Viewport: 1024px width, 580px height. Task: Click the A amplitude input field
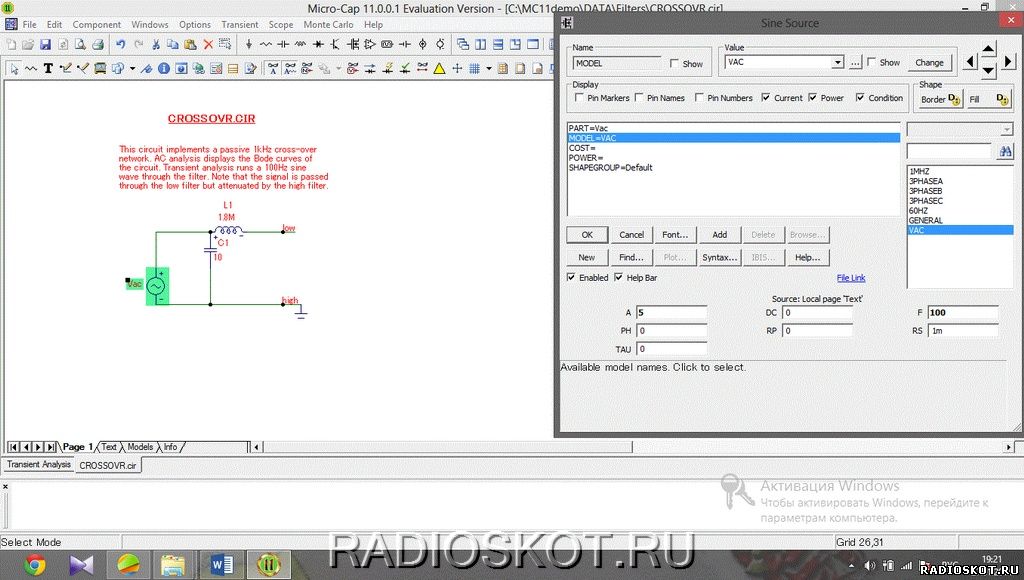[x=671, y=312]
